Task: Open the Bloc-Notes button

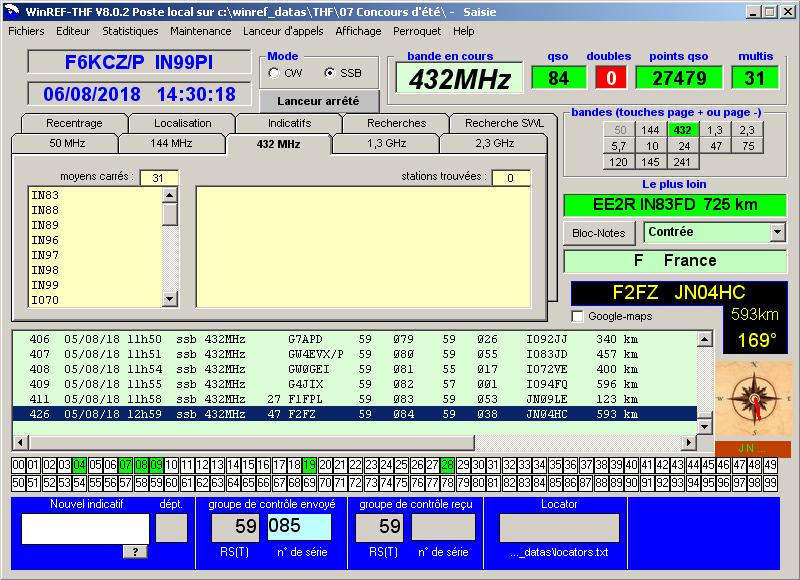Action: click(599, 233)
